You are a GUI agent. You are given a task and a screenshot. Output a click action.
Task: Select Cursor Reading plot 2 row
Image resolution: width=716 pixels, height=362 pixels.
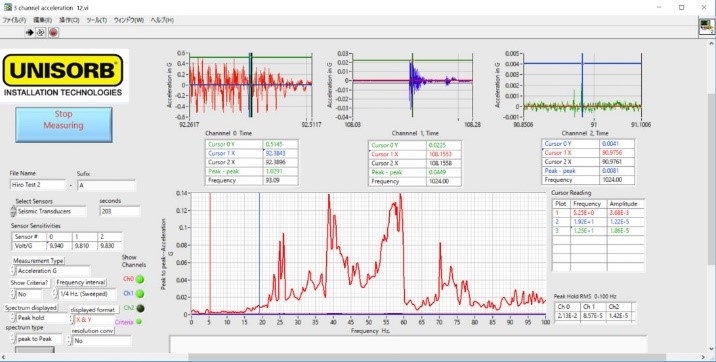point(598,221)
